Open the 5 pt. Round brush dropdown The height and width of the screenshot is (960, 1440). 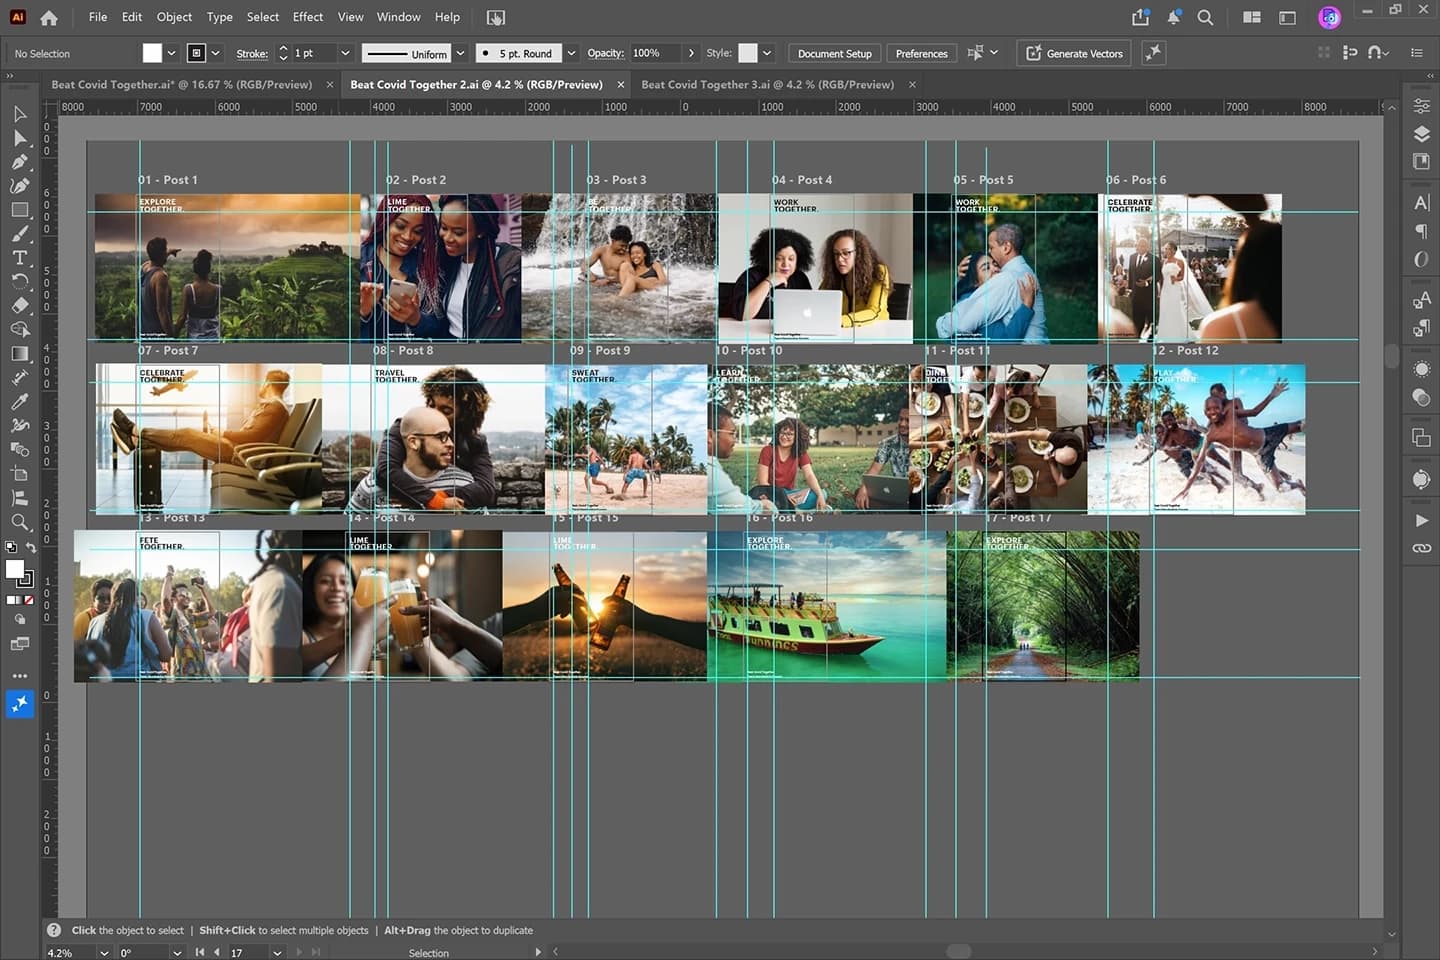[571, 53]
